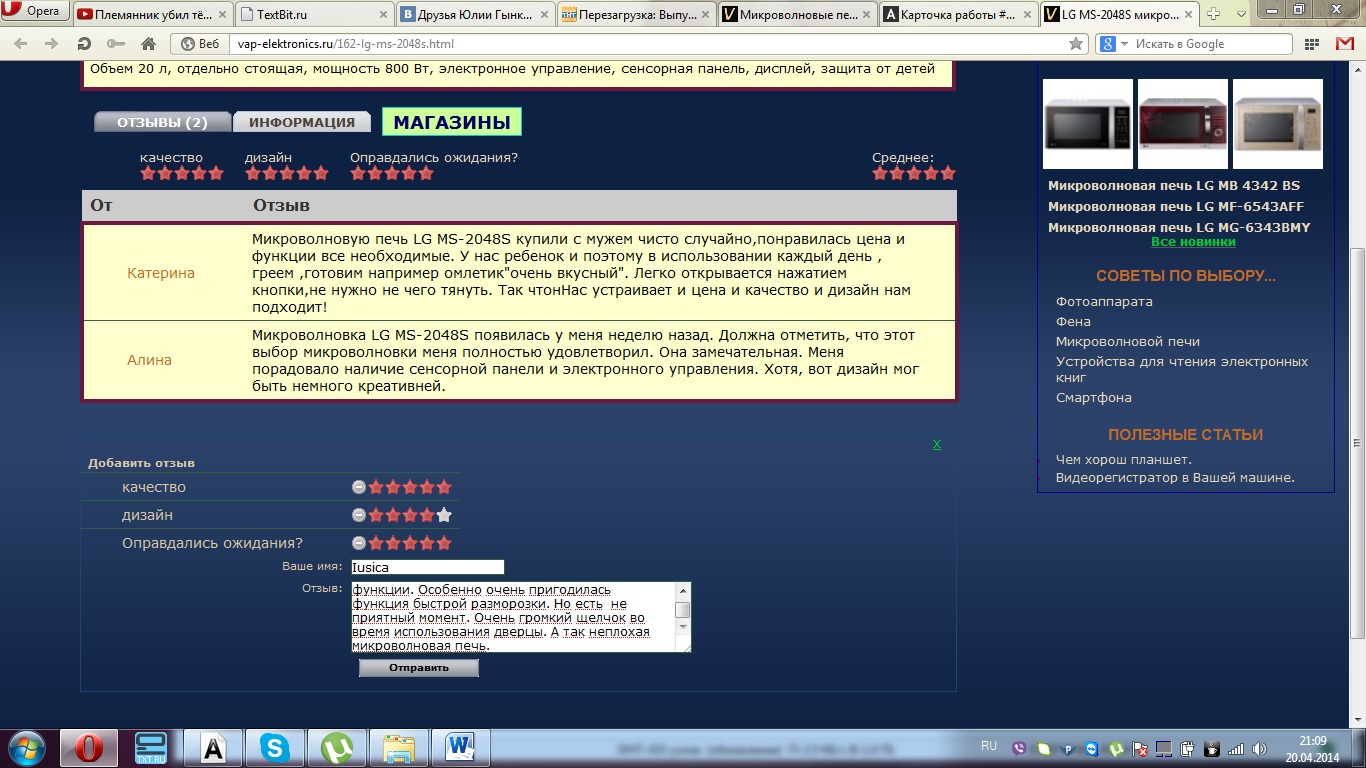Viewport: 1366px width, 768px height.
Task: Open the red LG microwave thumbnail
Action: 1183,124
